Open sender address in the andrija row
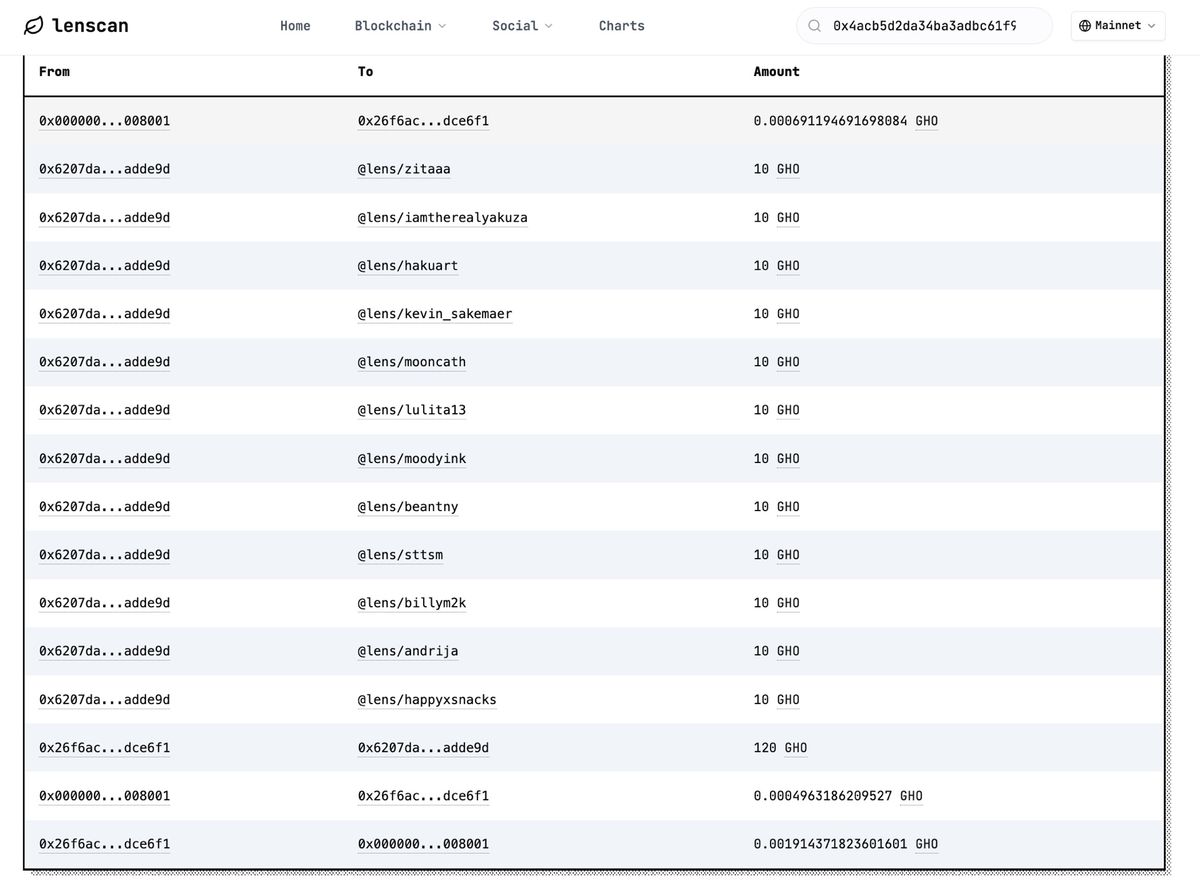 click(x=104, y=650)
